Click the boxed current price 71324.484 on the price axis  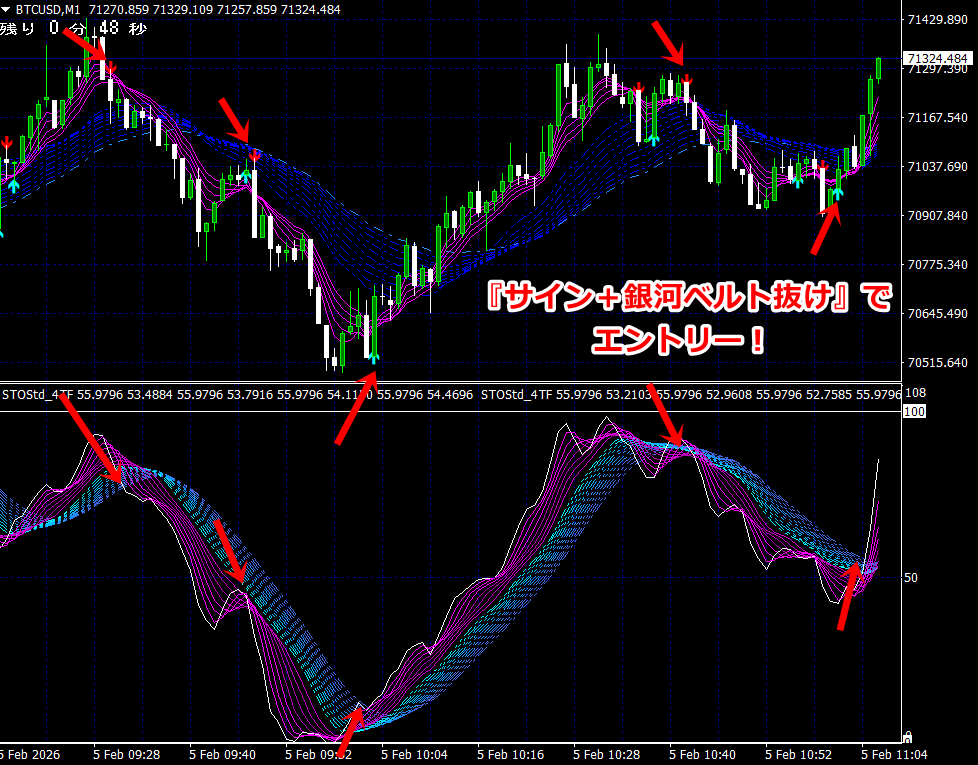pos(937,59)
